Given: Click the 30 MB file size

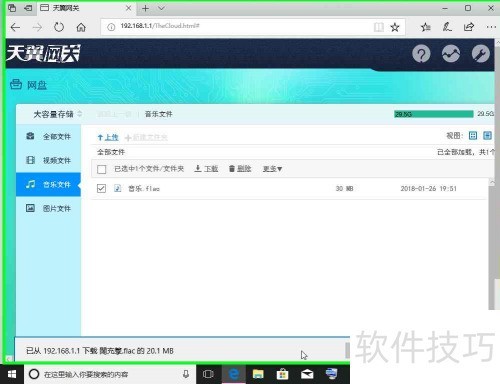Looking at the screenshot, I should pos(344,189).
